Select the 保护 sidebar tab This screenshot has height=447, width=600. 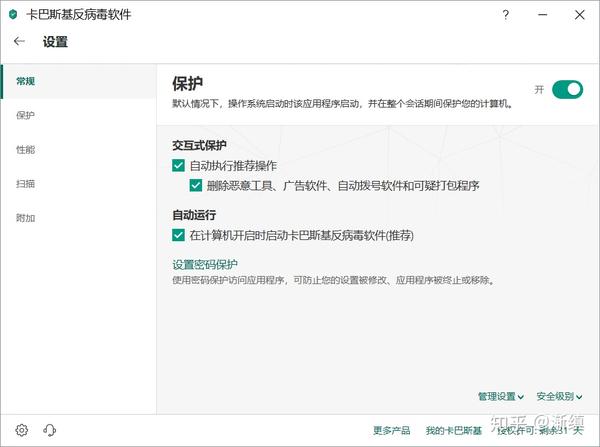tap(78, 115)
